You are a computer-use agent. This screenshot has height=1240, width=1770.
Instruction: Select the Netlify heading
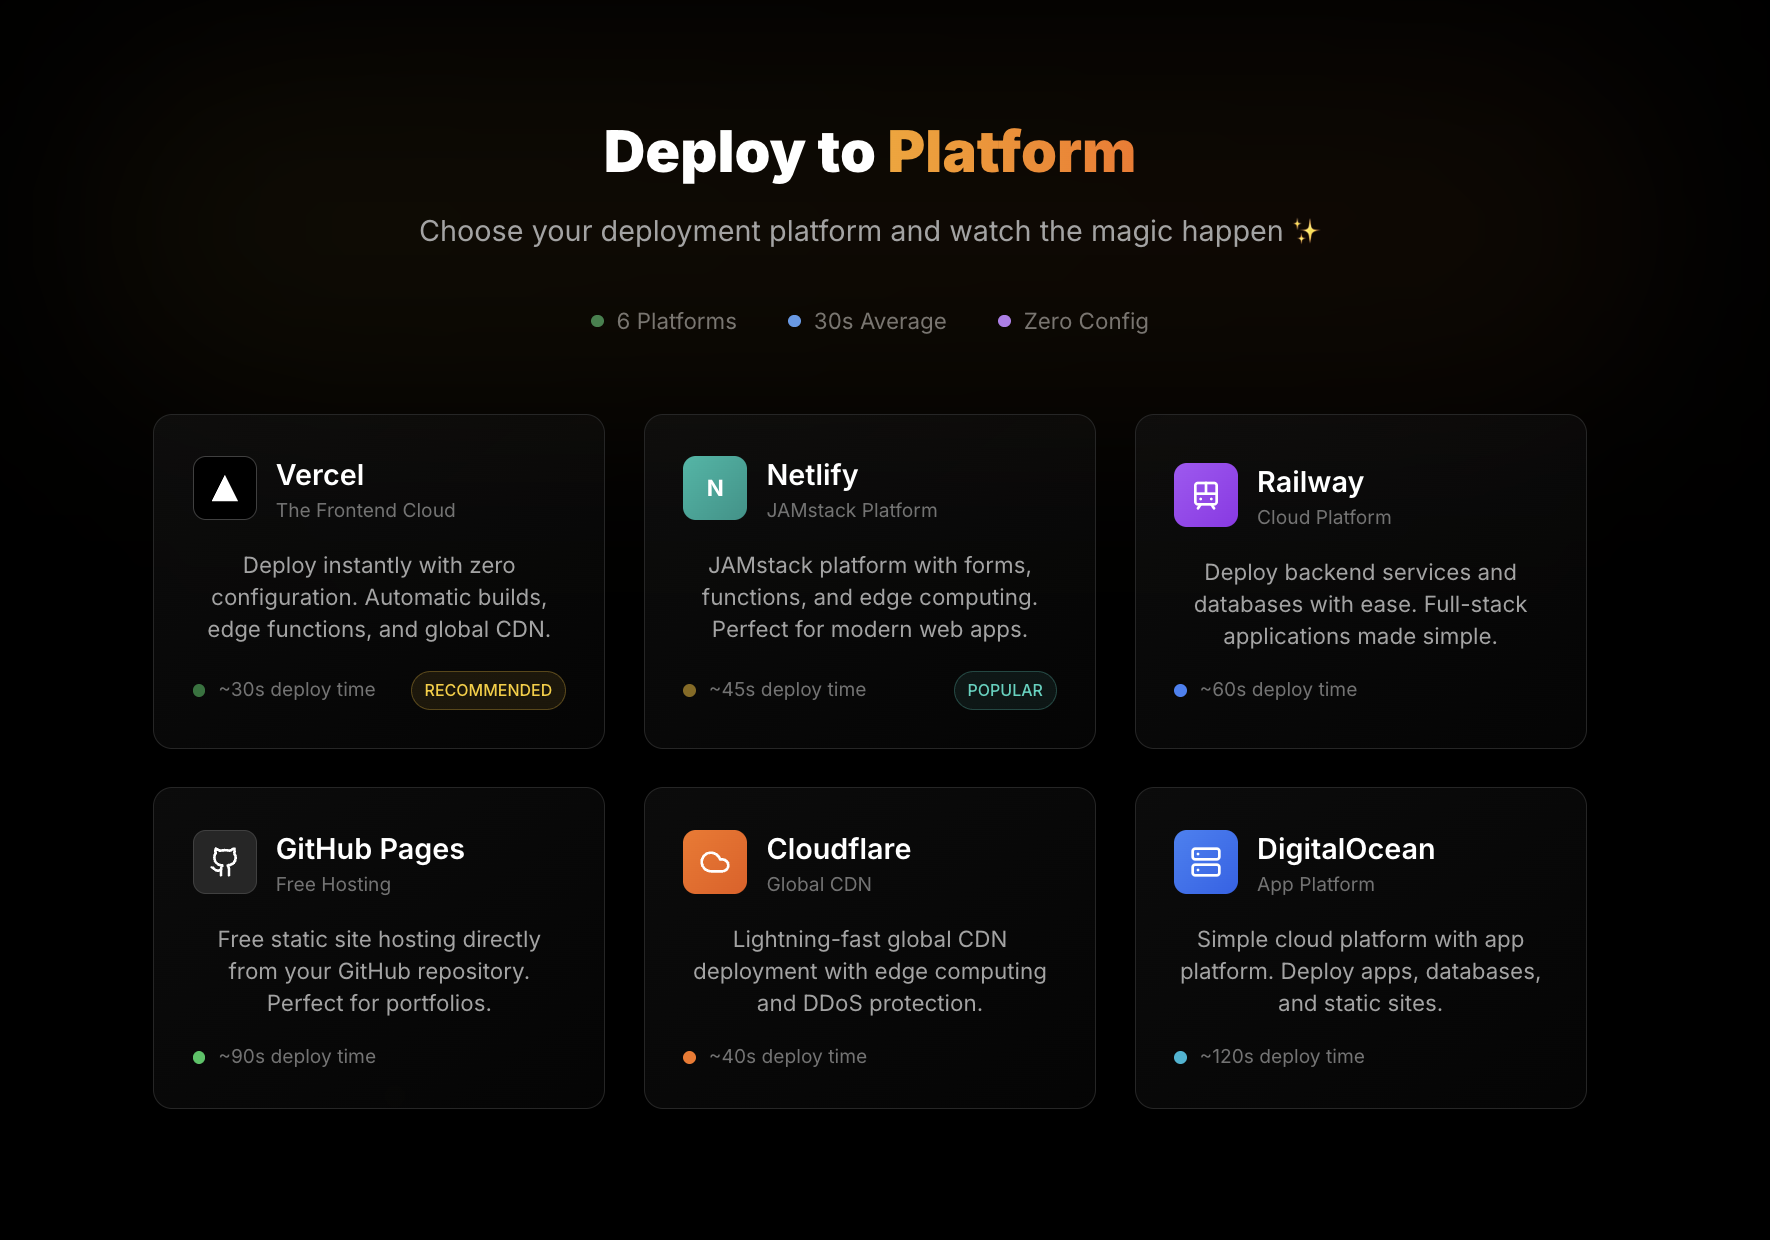click(812, 475)
